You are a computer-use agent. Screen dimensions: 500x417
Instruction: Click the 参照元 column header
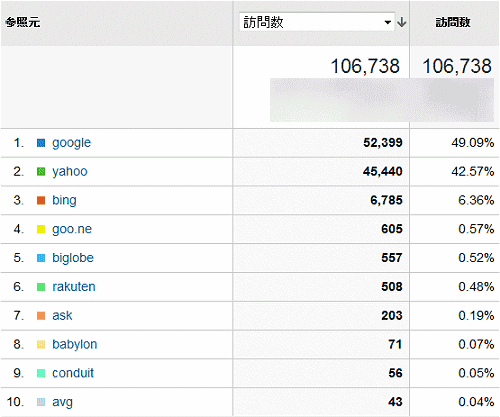tap(23, 22)
